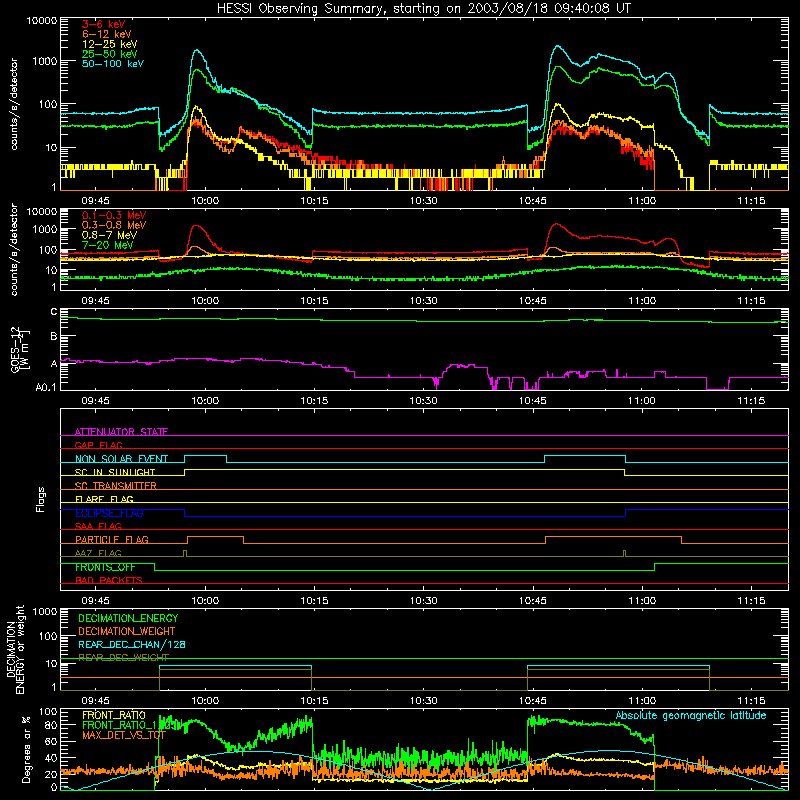Click the FRONT_RATIO legend entry
This screenshot has height=800, width=800.
pos(114,715)
